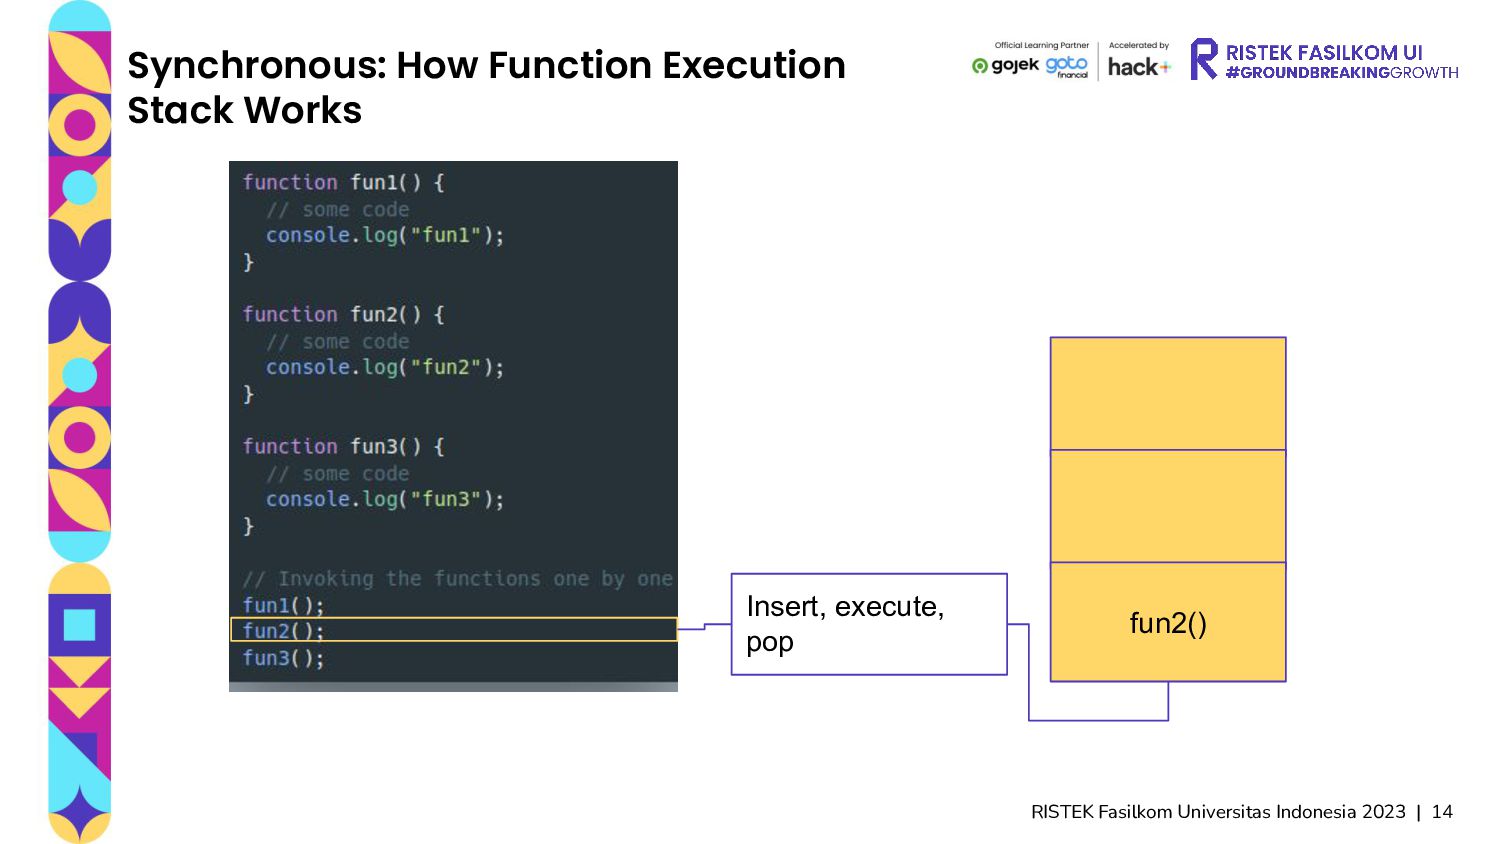Click the #GROUNDBREAKINGGROWTH hashtag text
Viewport: 1500px width, 844px height.
pos(1342,72)
